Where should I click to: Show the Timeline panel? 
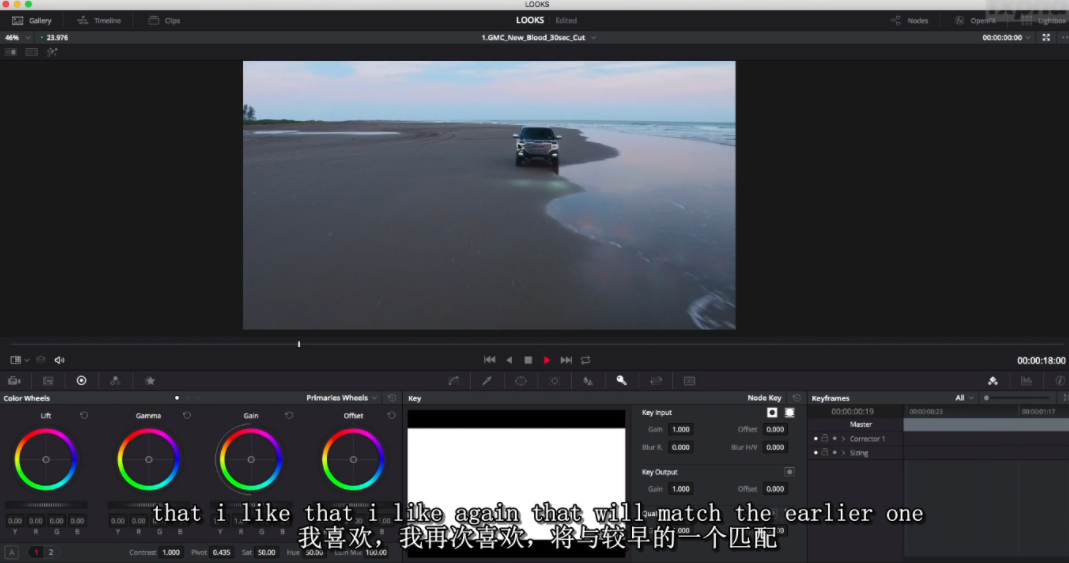[100, 20]
